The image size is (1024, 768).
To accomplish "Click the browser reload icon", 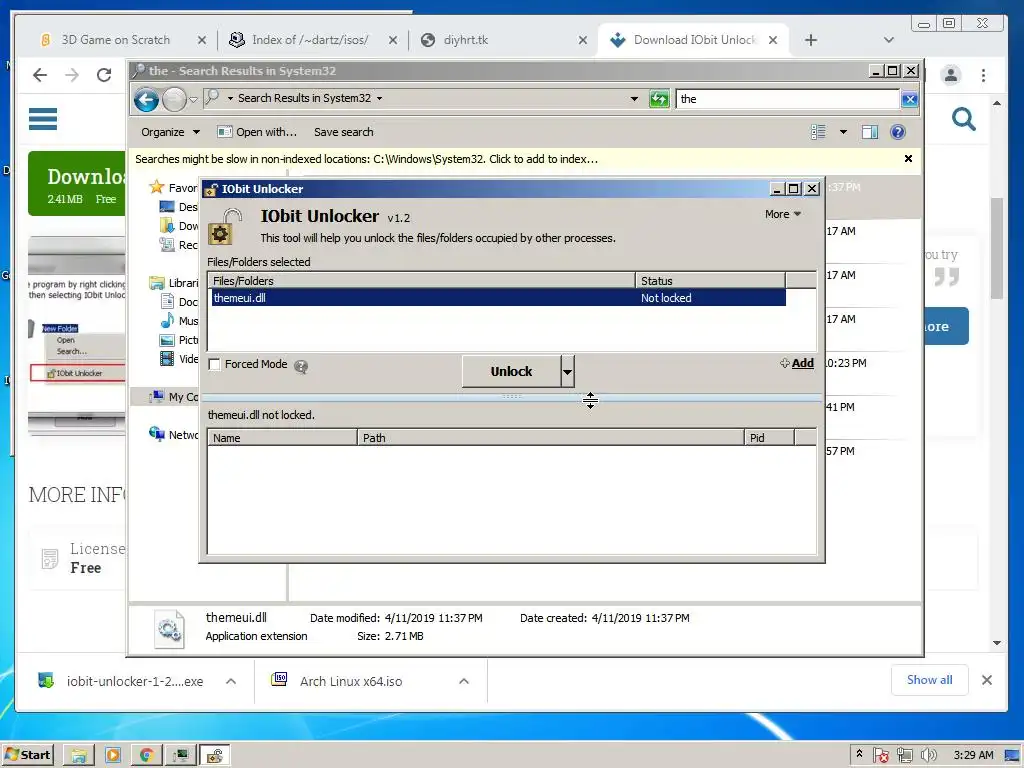I will click(x=104, y=75).
